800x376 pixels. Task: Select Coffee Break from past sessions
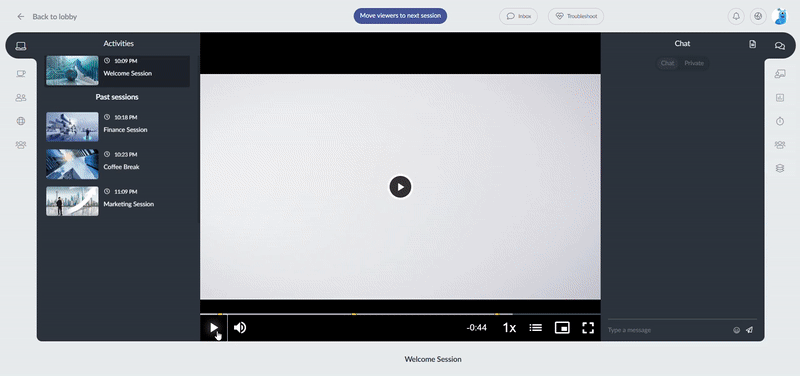(117, 164)
